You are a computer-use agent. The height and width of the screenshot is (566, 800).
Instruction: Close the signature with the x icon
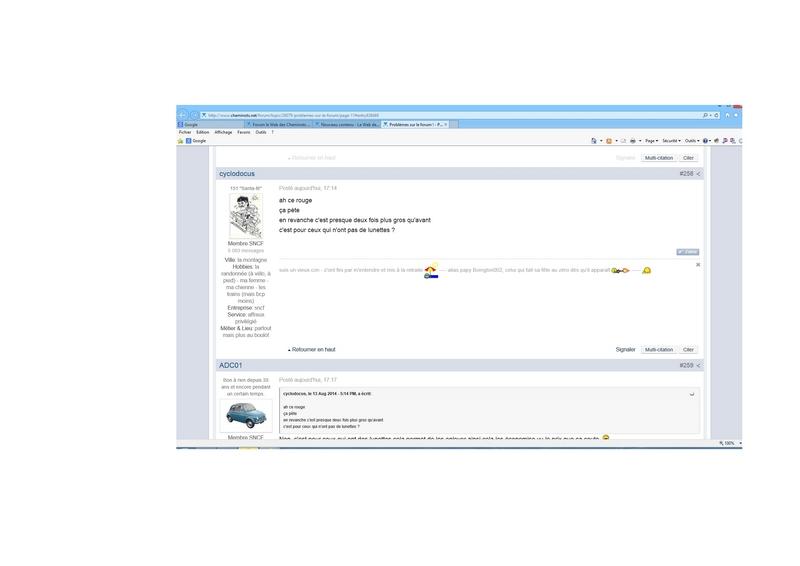click(x=698, y=265)
